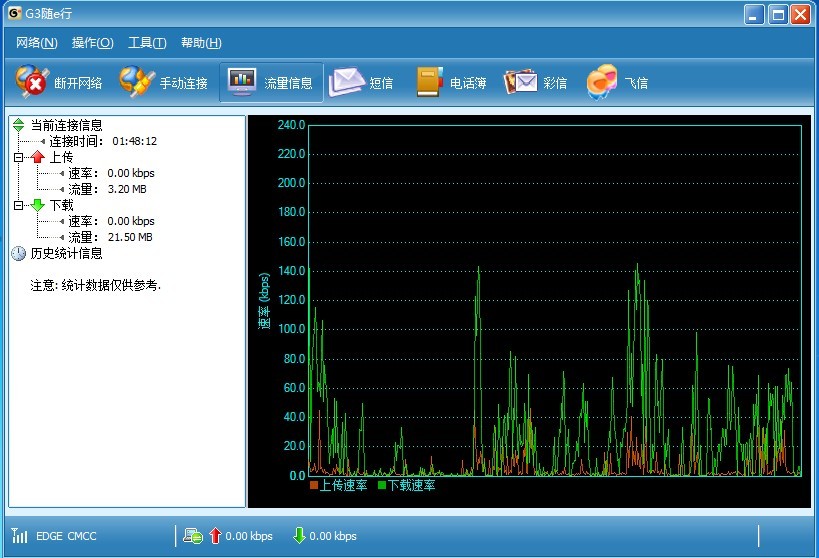
Task: Click the 电话簿 toolbar label
Action: 468,83
